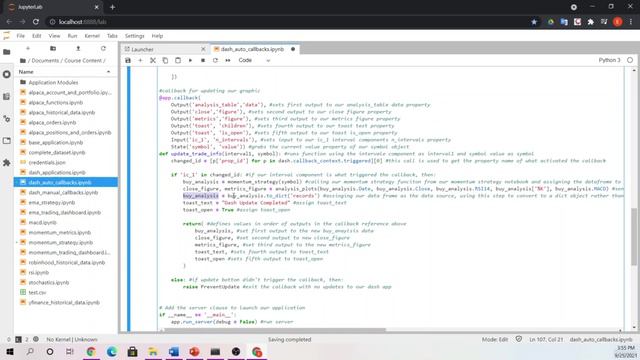
Task: Navigate to the Documents breadcrumb folder
Action: 45,60
